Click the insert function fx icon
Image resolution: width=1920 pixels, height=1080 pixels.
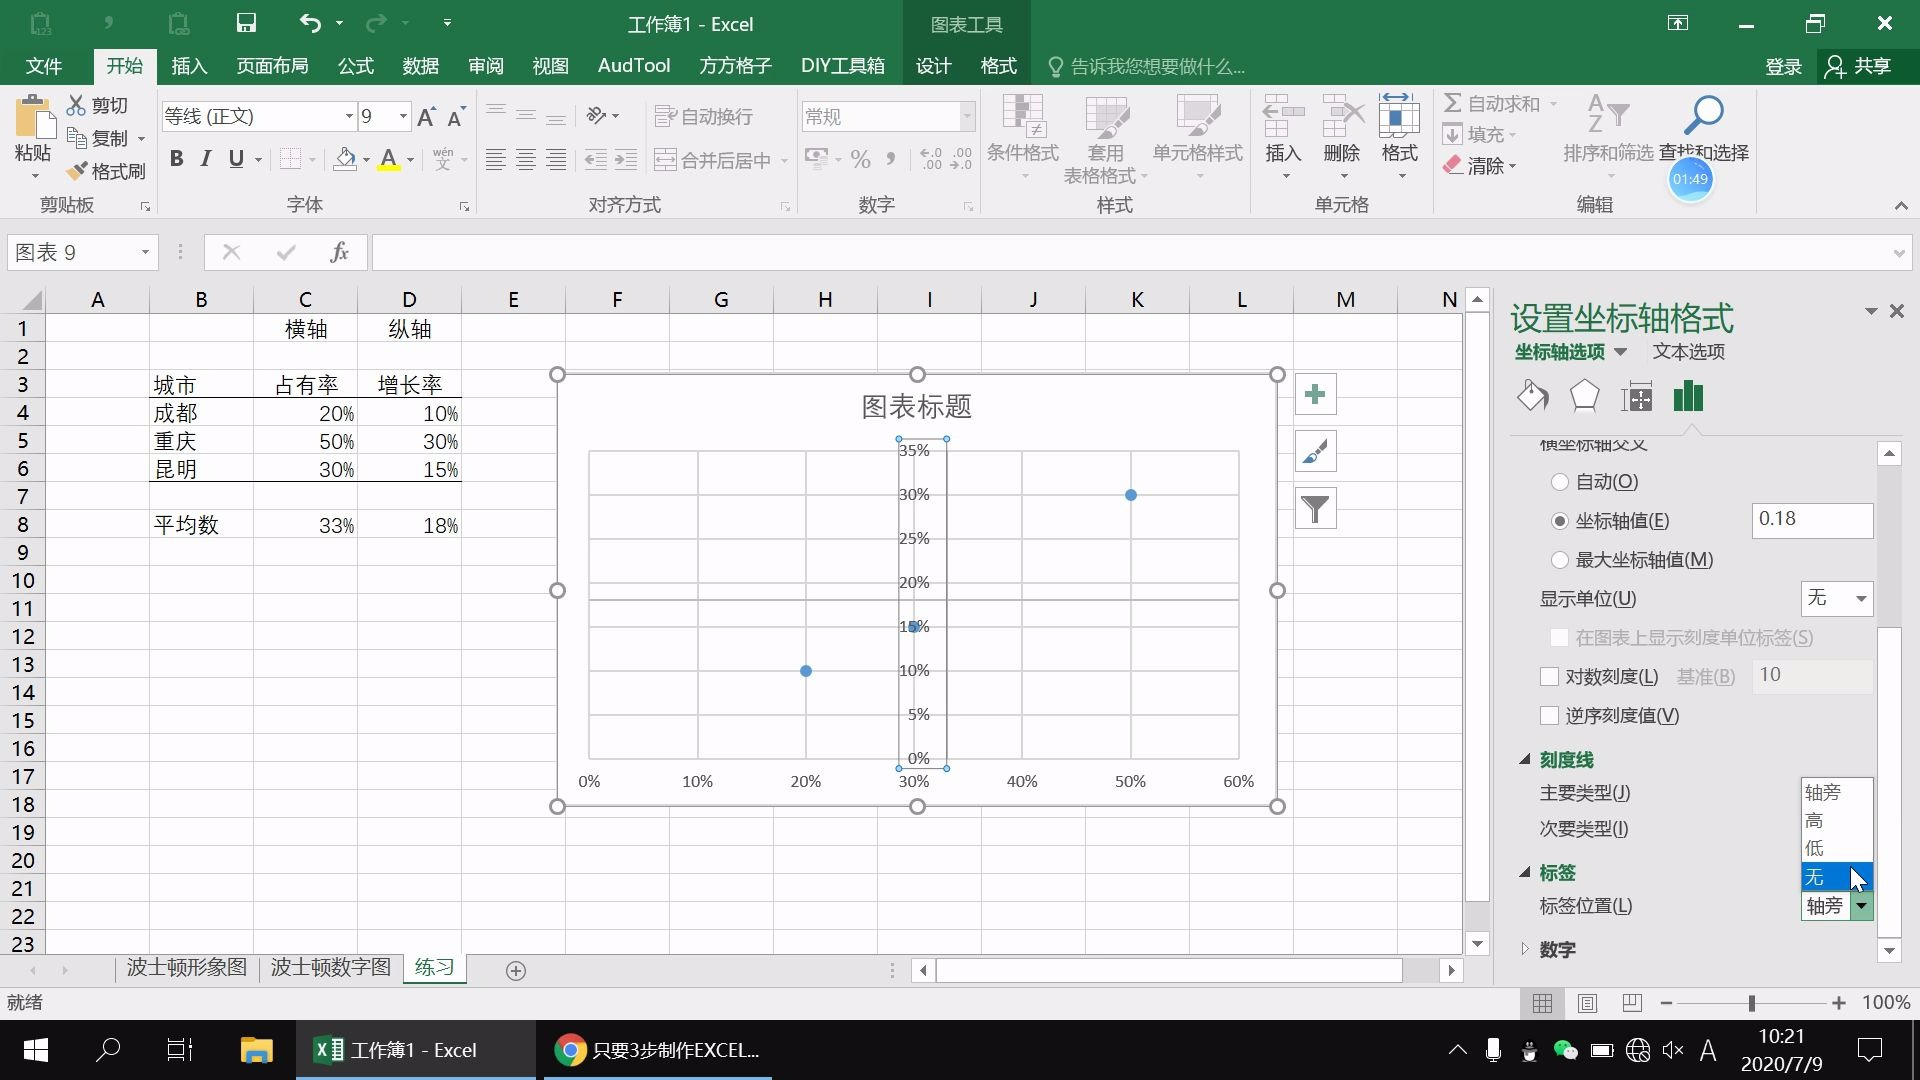[x=339, y=252]
